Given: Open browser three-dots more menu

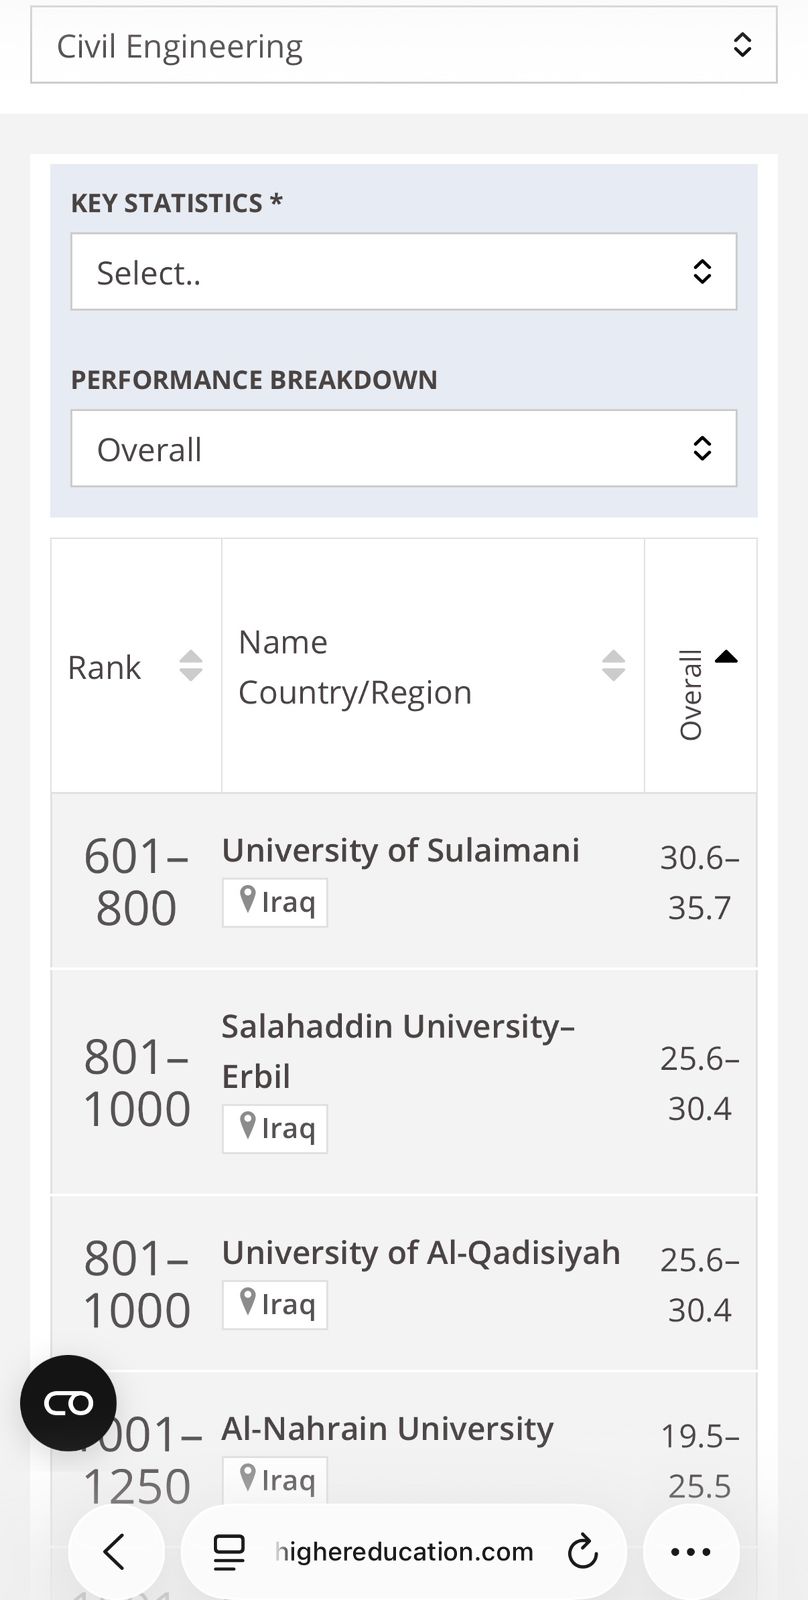Looking at the screenshot, I should pos(690,1552).
